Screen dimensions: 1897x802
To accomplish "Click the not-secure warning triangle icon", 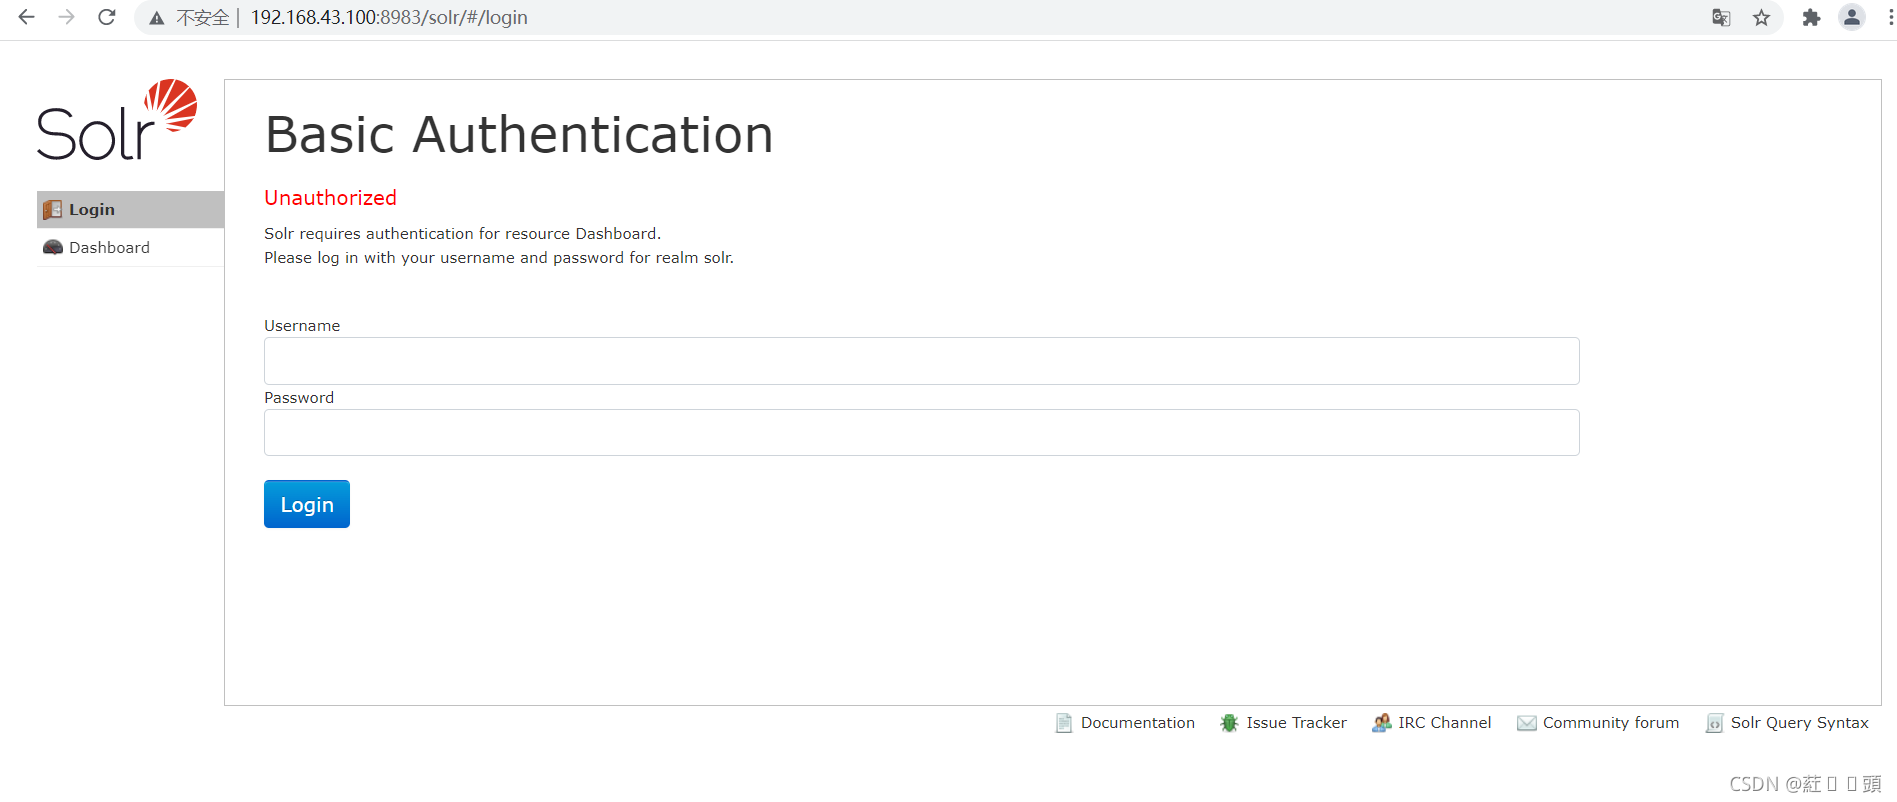I will [x=157, y=18].
